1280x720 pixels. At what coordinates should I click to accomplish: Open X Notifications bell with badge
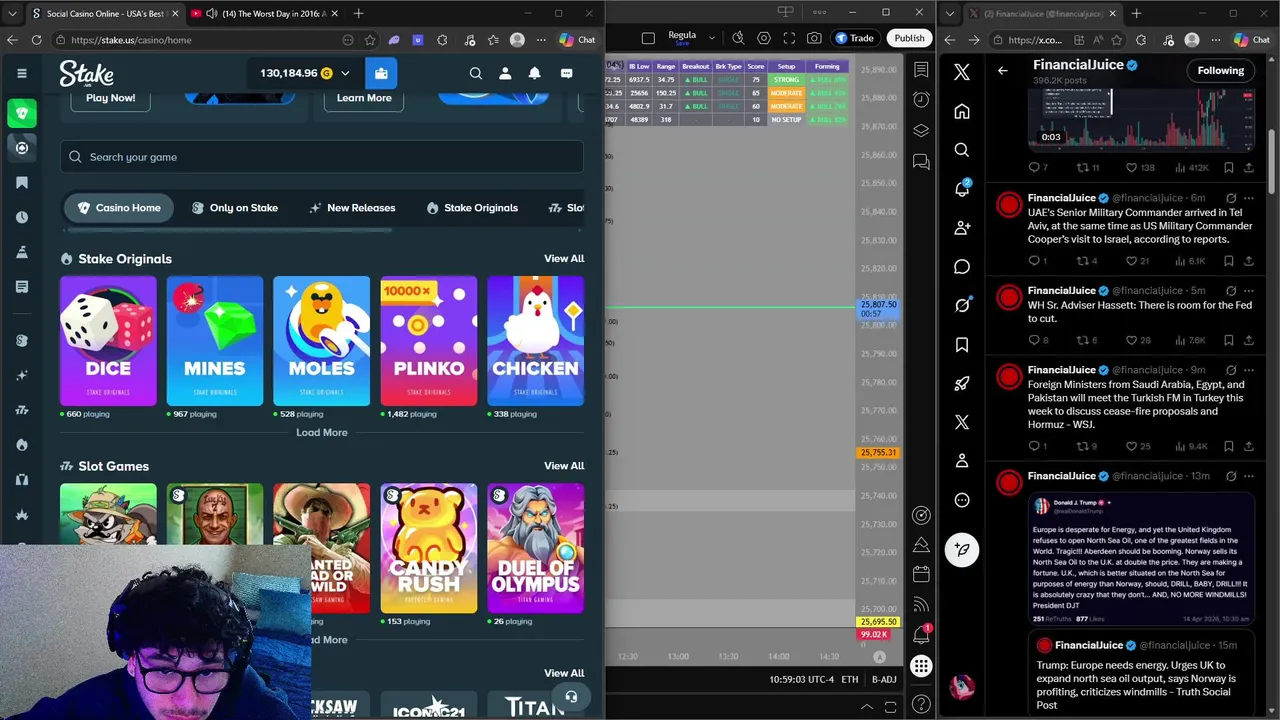click(x=962, y=188)
